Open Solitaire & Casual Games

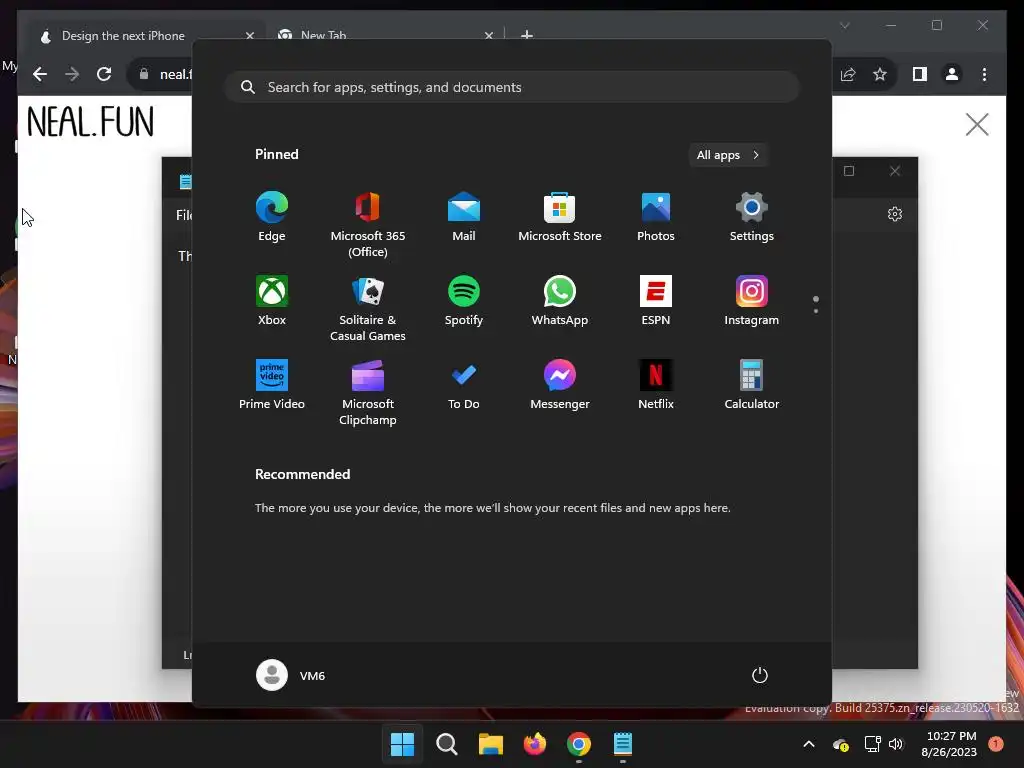pyautogui.click(x=368, y=308)
